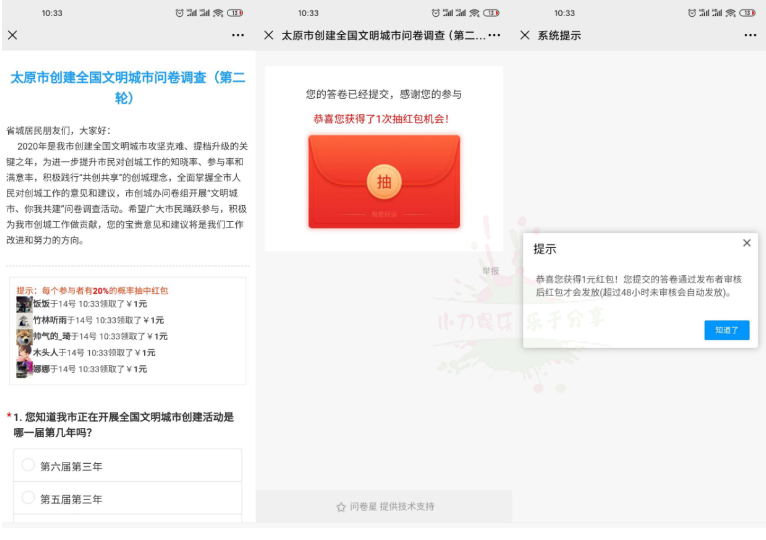Click the battery icon in right status bar

coord(747,13)
